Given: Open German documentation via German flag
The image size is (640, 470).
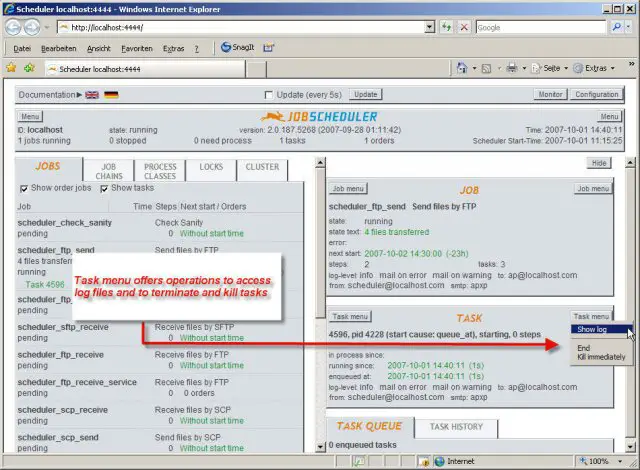Looking at the screenshot, I should coord(111,95).
